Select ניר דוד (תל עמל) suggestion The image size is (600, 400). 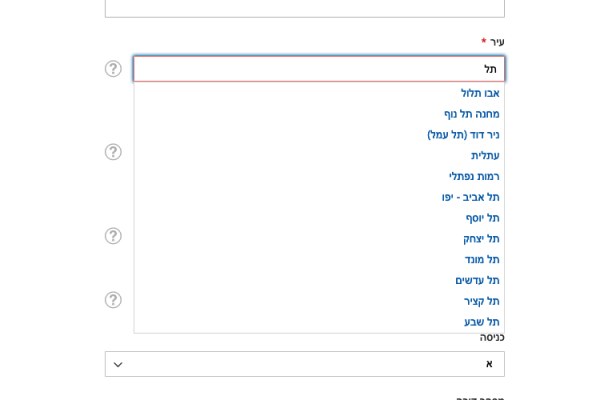point(463,135)
